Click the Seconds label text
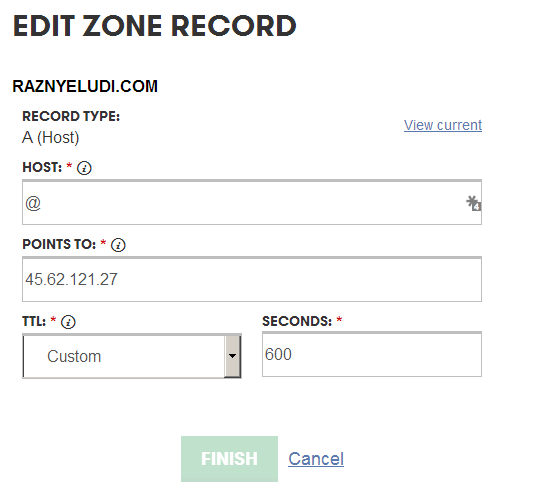This screenshot has height=501, width=547. 297,321
